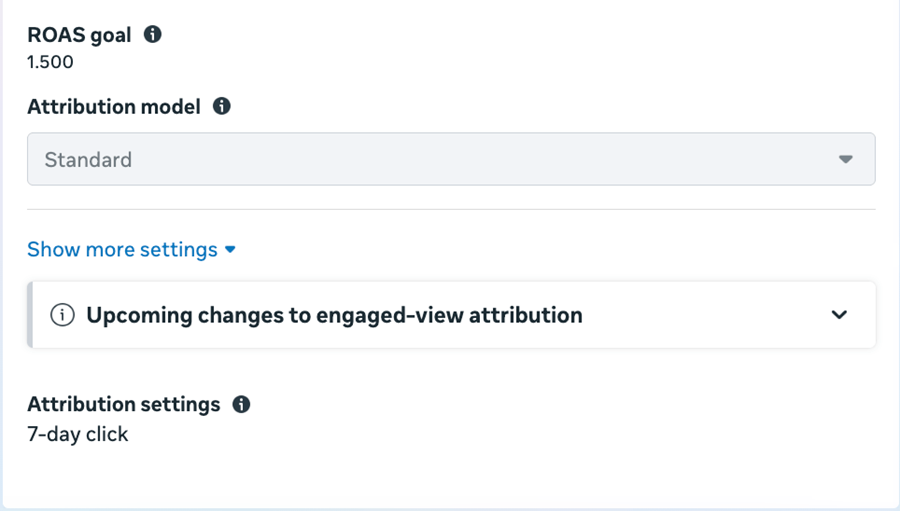Click the gray accent bar on the banner's left edge

[30, 315]
